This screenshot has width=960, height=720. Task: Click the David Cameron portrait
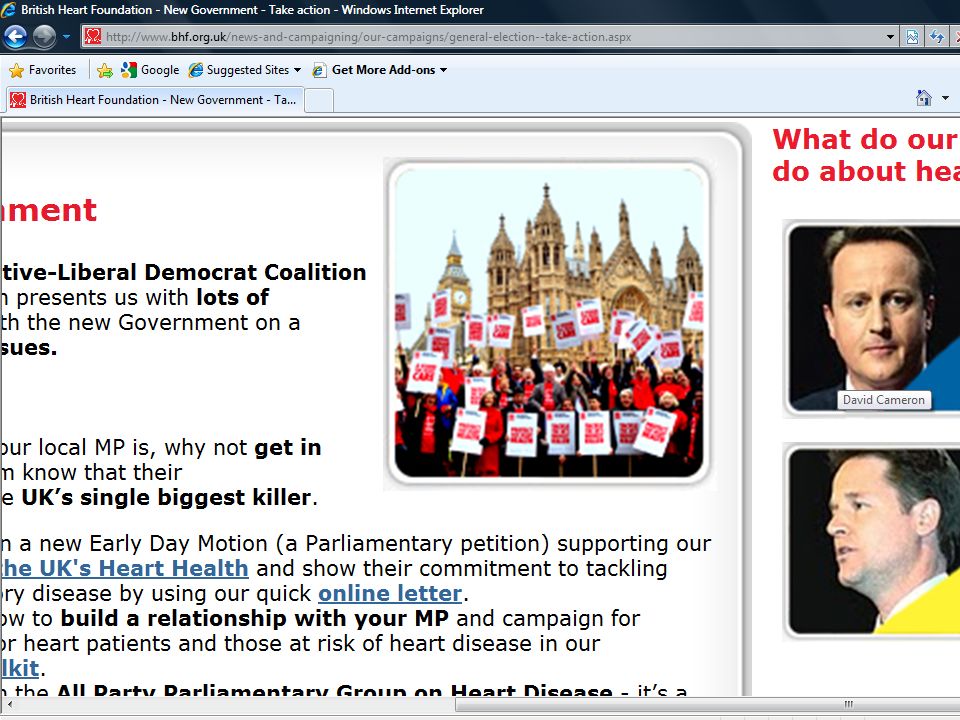[x=874, y=318]
